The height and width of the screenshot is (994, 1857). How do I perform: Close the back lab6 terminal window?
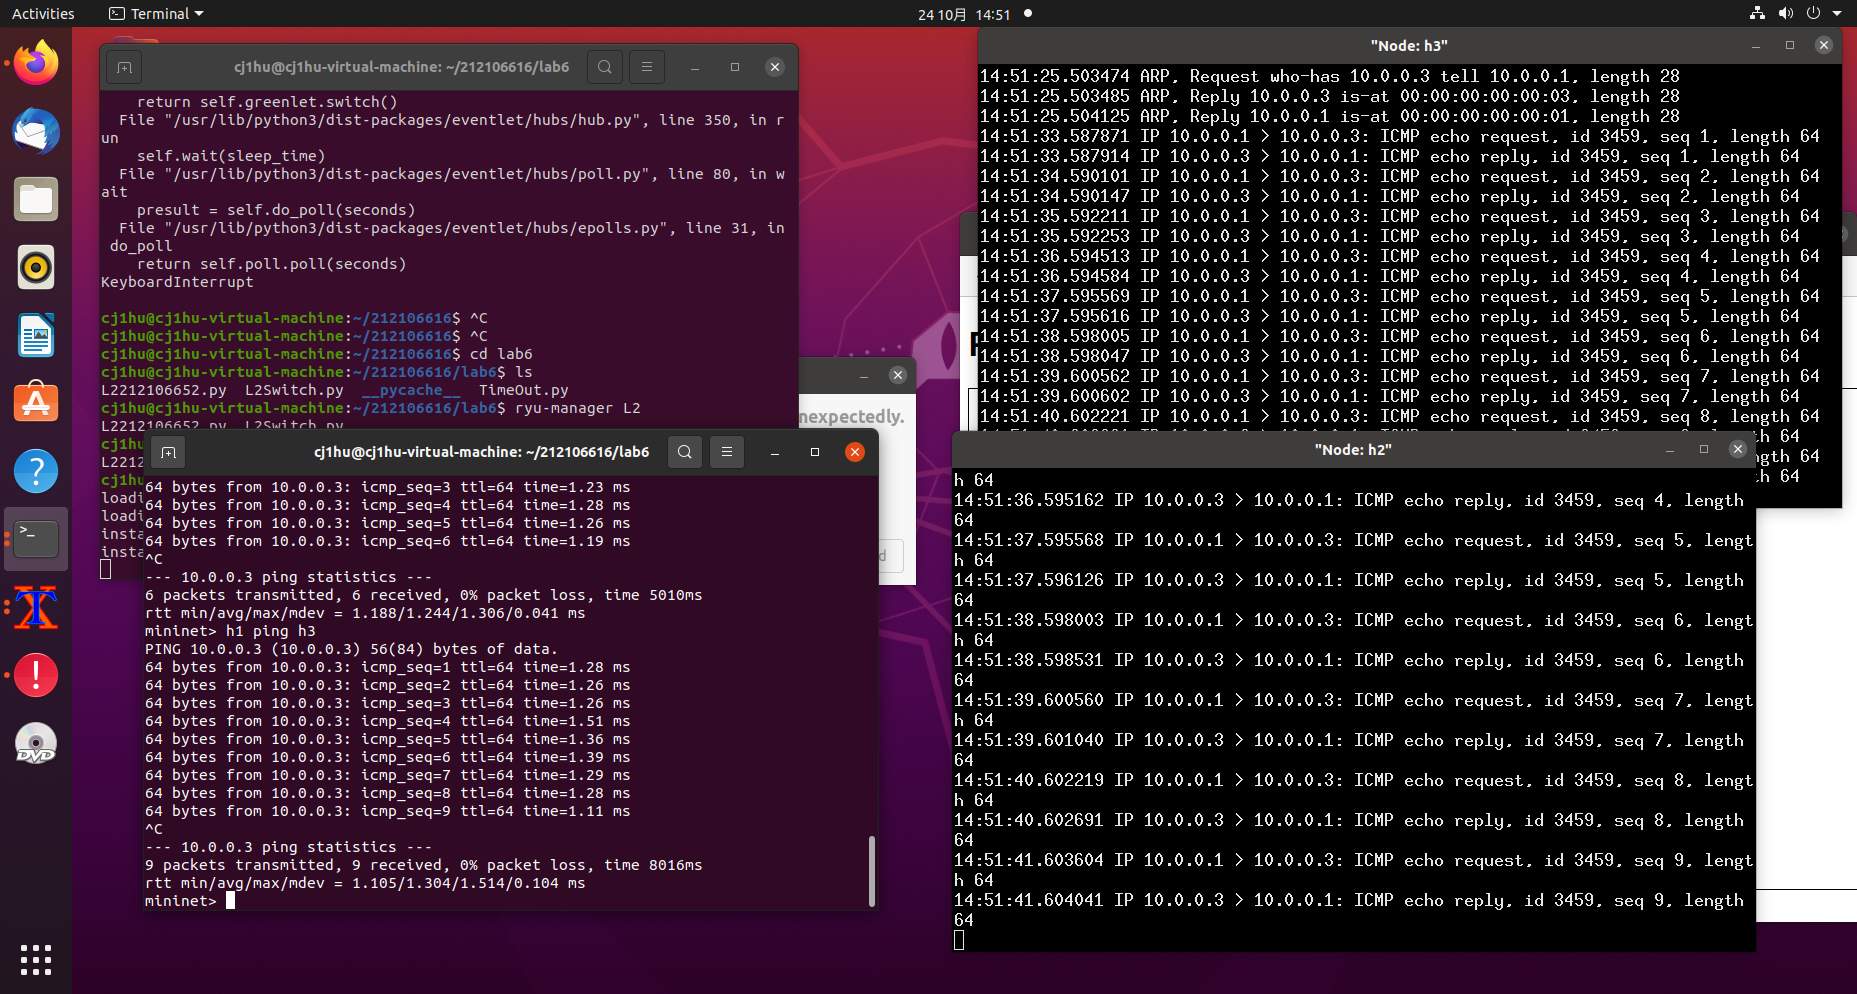[x=775, y=67]
